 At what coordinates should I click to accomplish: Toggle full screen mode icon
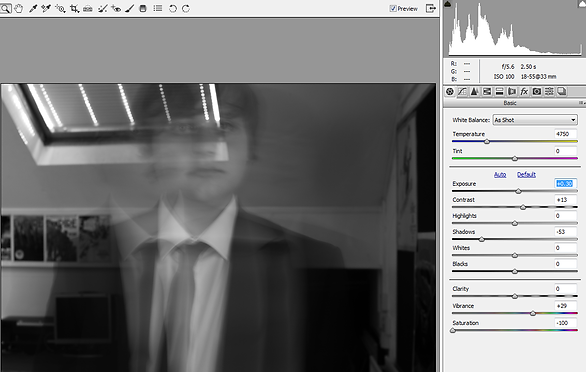coord(431,8)
